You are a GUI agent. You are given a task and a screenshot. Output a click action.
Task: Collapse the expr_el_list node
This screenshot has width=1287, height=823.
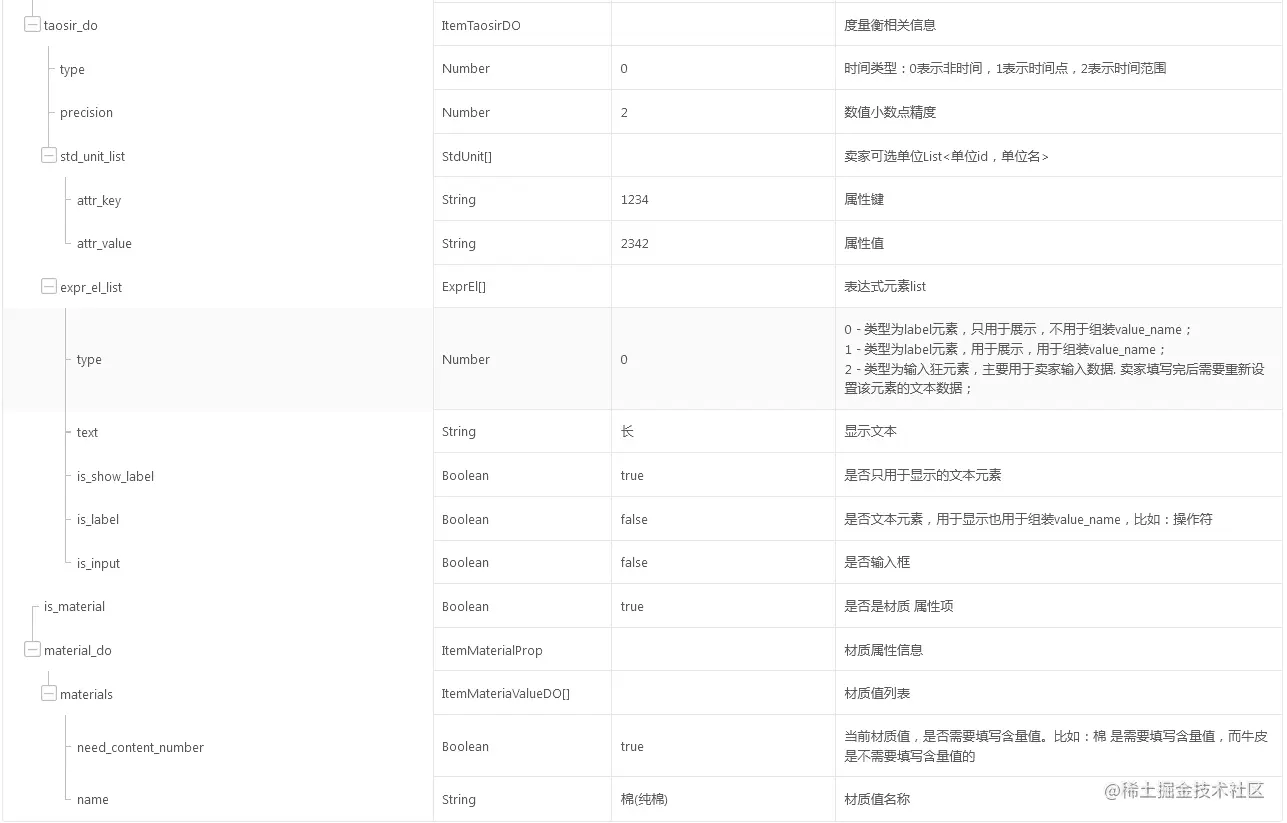click(48, 287)
